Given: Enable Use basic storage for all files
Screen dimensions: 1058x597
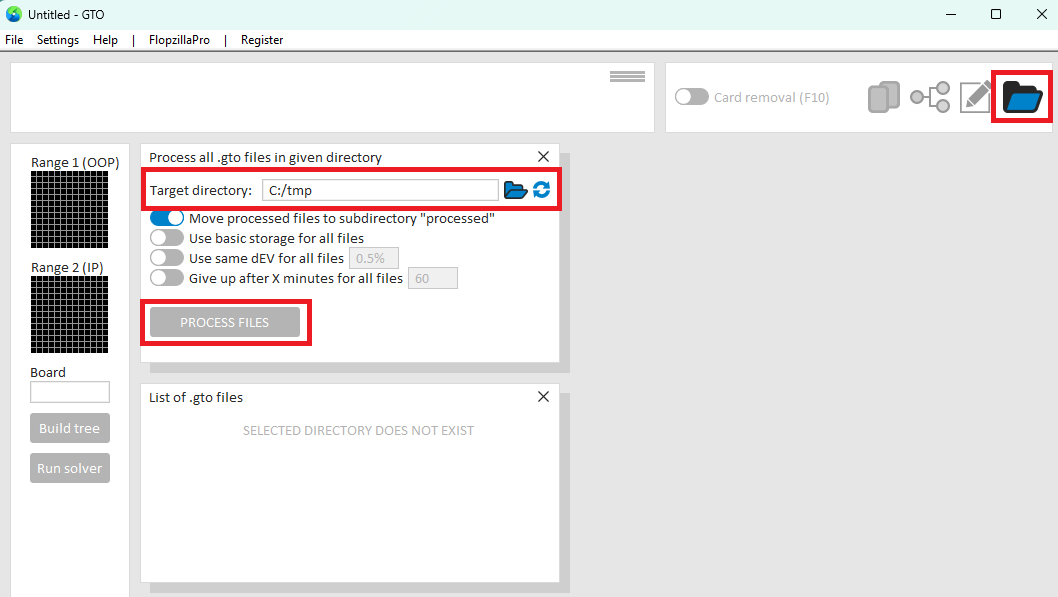Looking at the screenshot, I should pos(167,238).
